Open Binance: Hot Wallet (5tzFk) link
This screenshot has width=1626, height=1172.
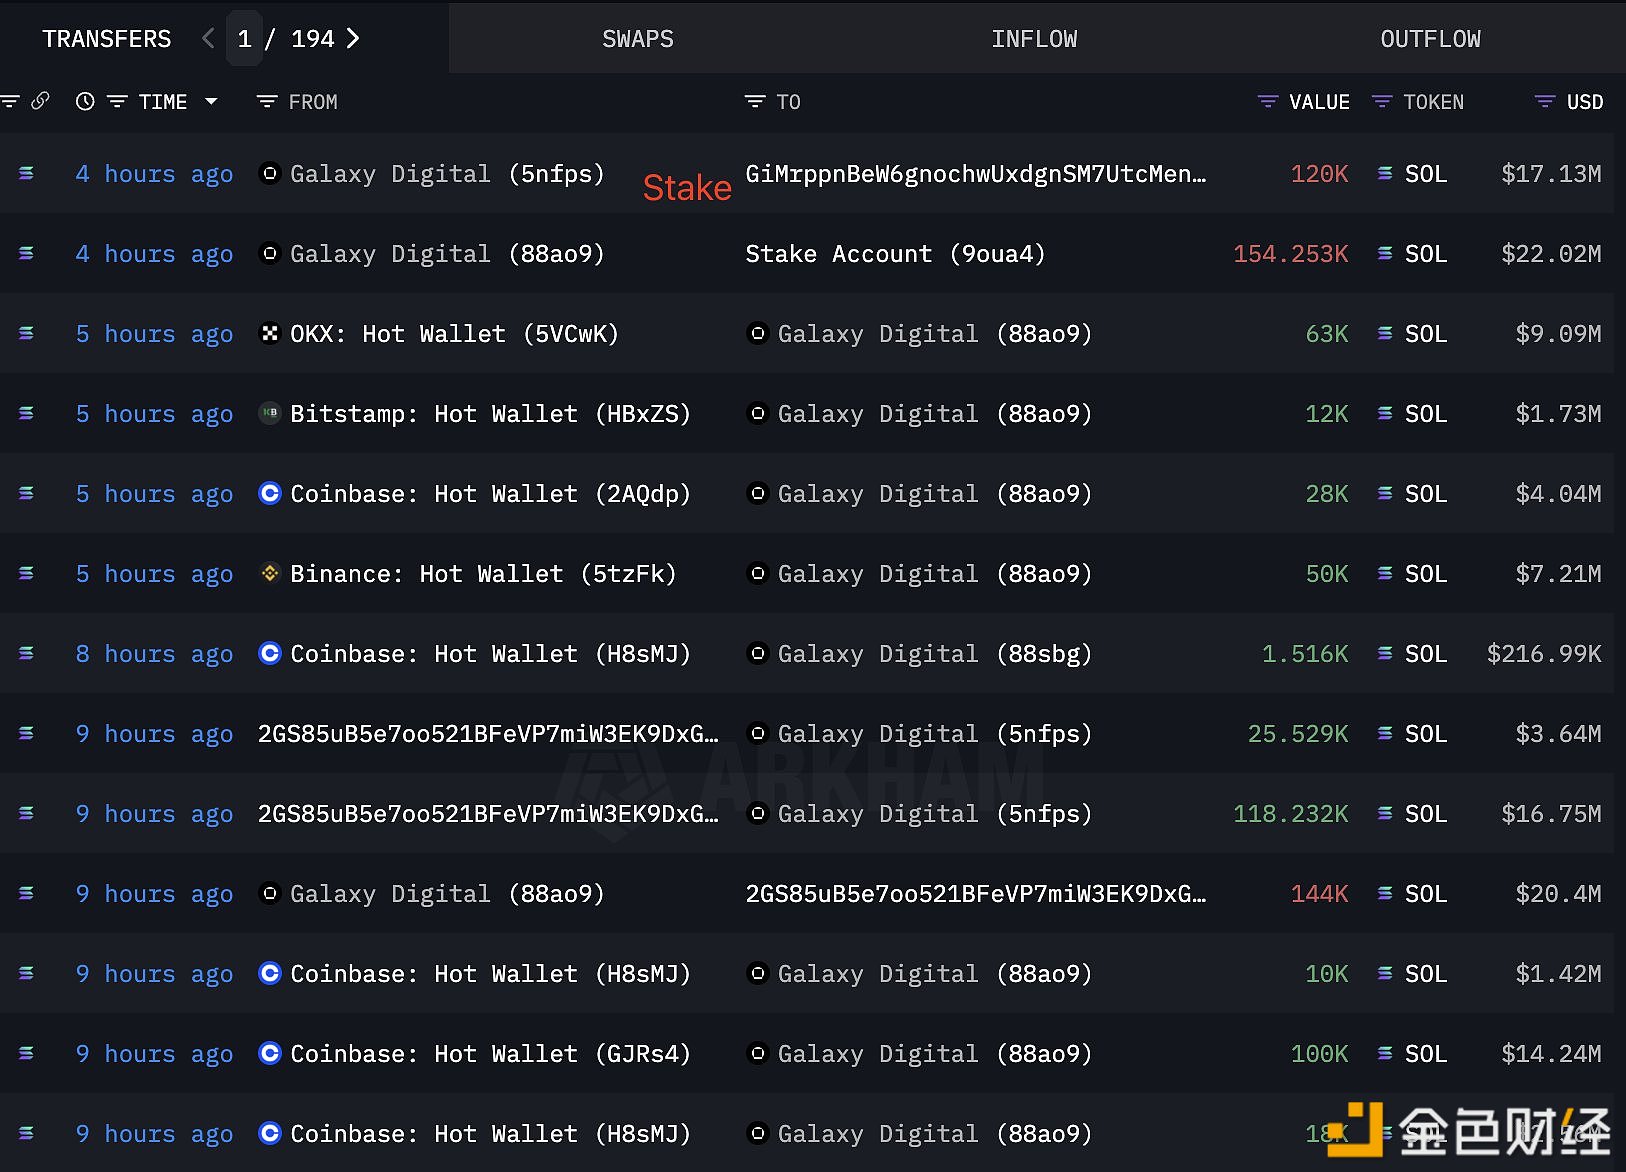click(482, 574)
